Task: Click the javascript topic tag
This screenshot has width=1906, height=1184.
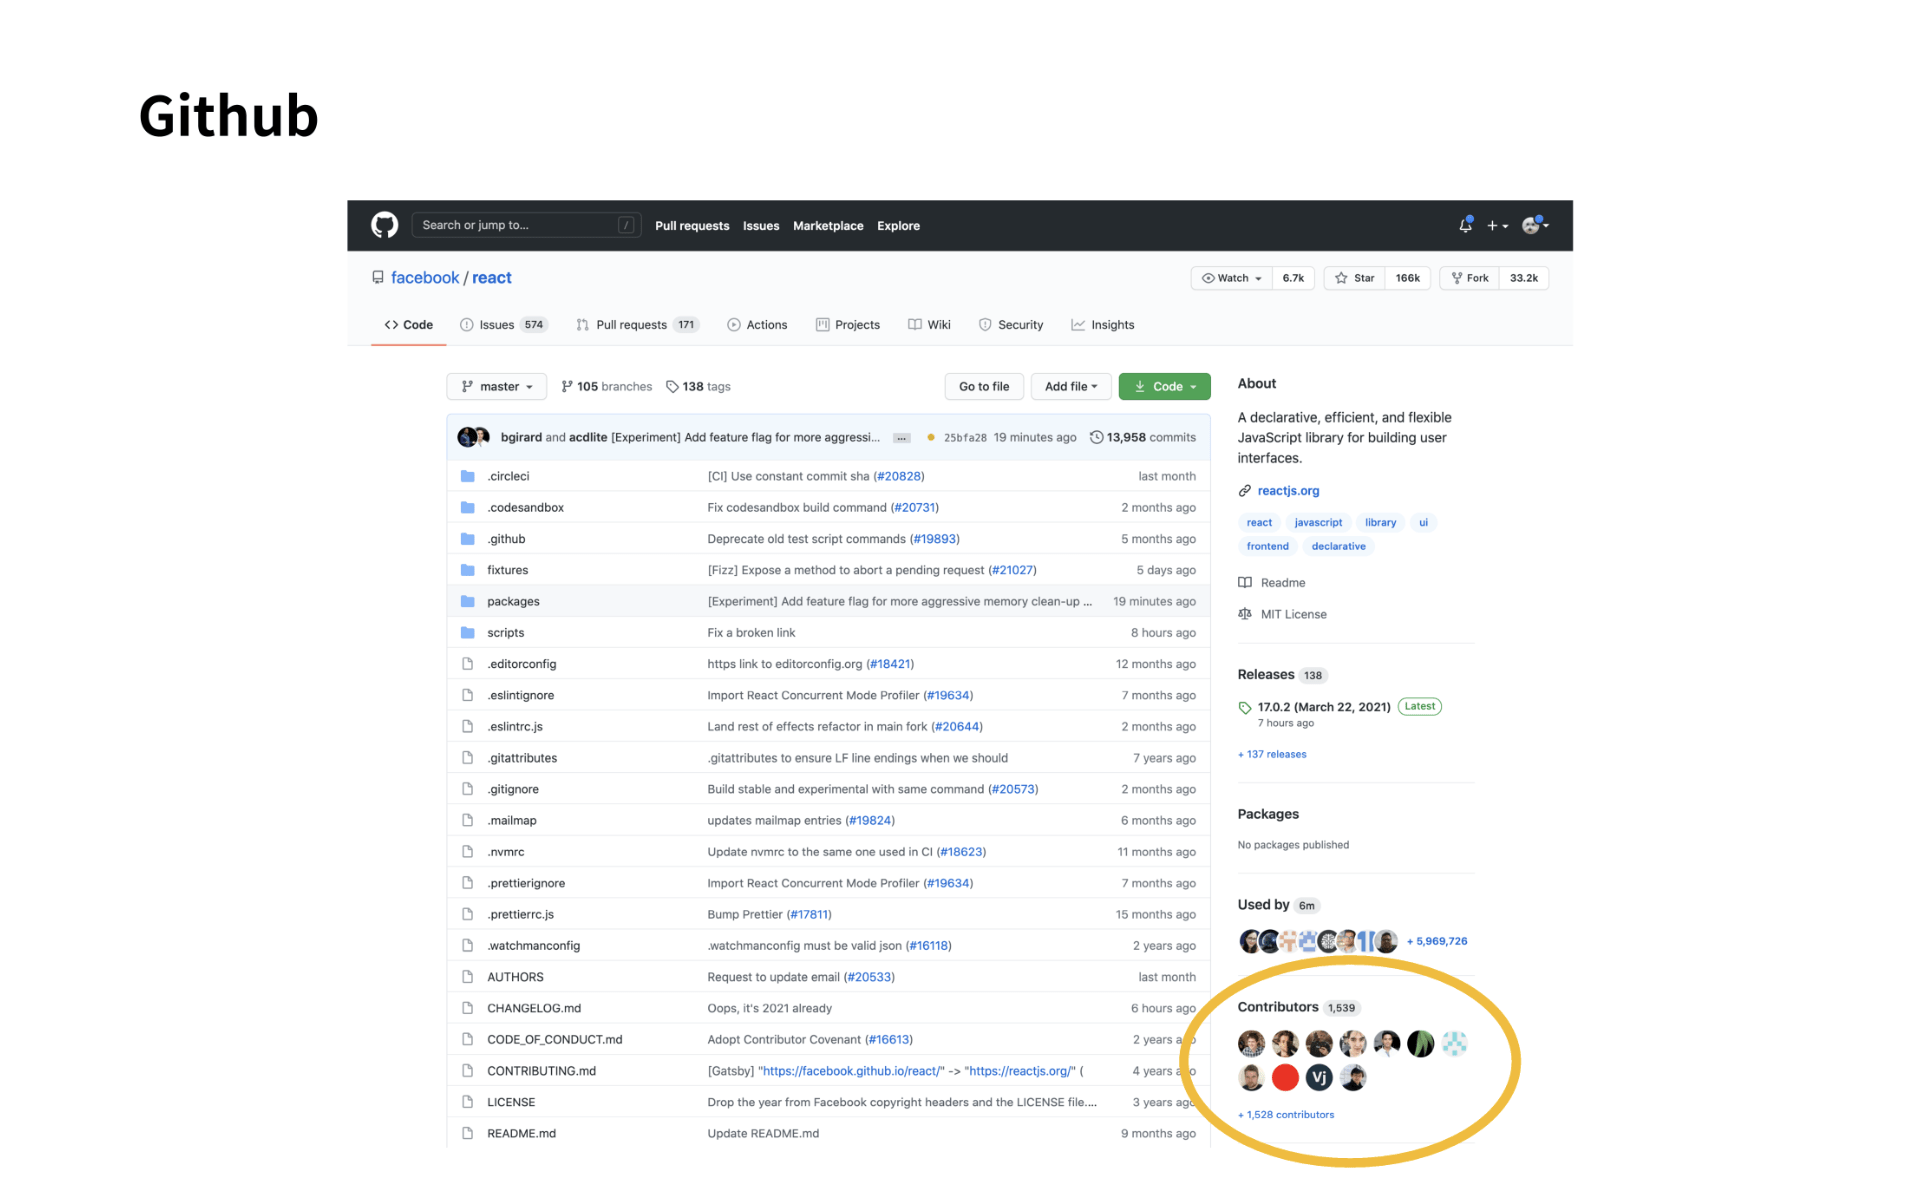Action: click(x=1317, y=523)
